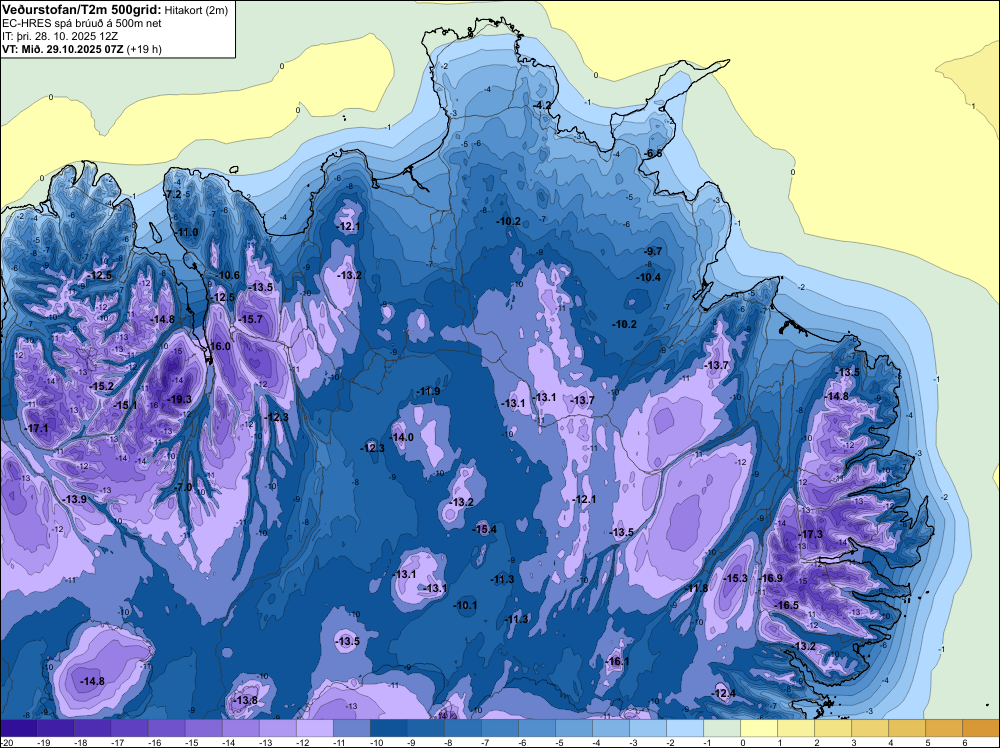Click the -16.5 temperature value
The image size is (1000, 748).
pyautogui.click(x=787, y=605)
